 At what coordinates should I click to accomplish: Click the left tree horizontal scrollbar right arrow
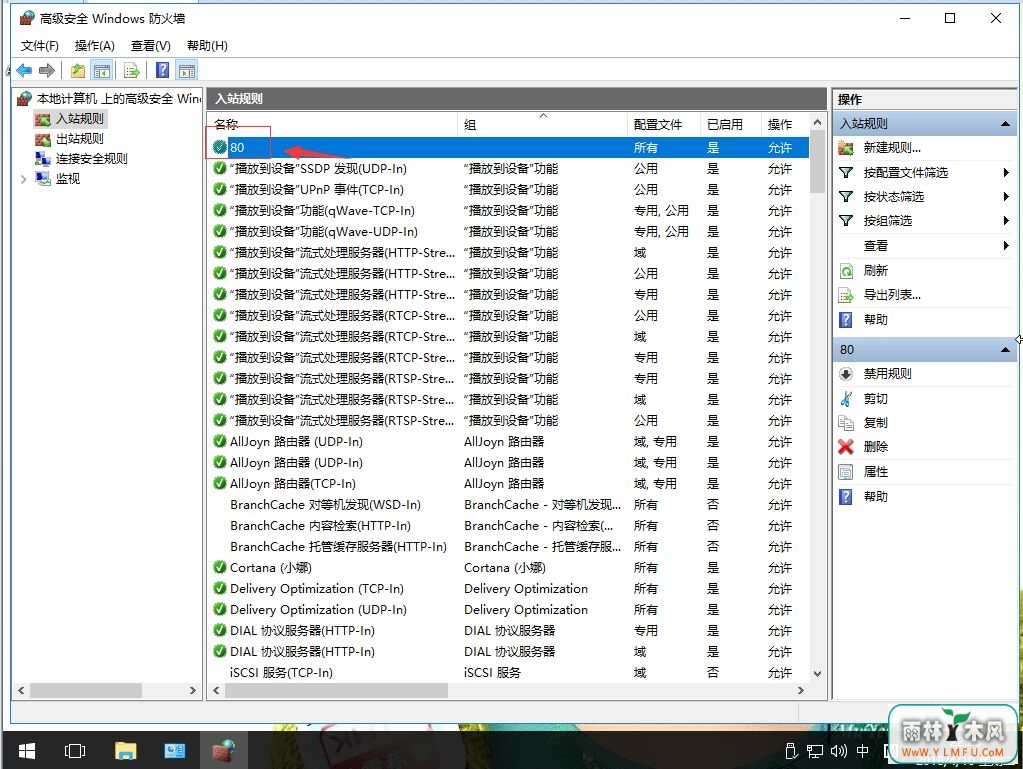pyautogui.click(x=192, y=690)
